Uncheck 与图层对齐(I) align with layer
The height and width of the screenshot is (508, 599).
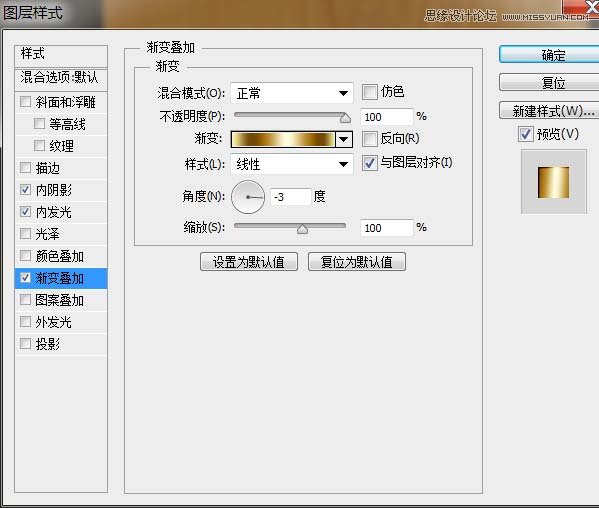[369, 163]
